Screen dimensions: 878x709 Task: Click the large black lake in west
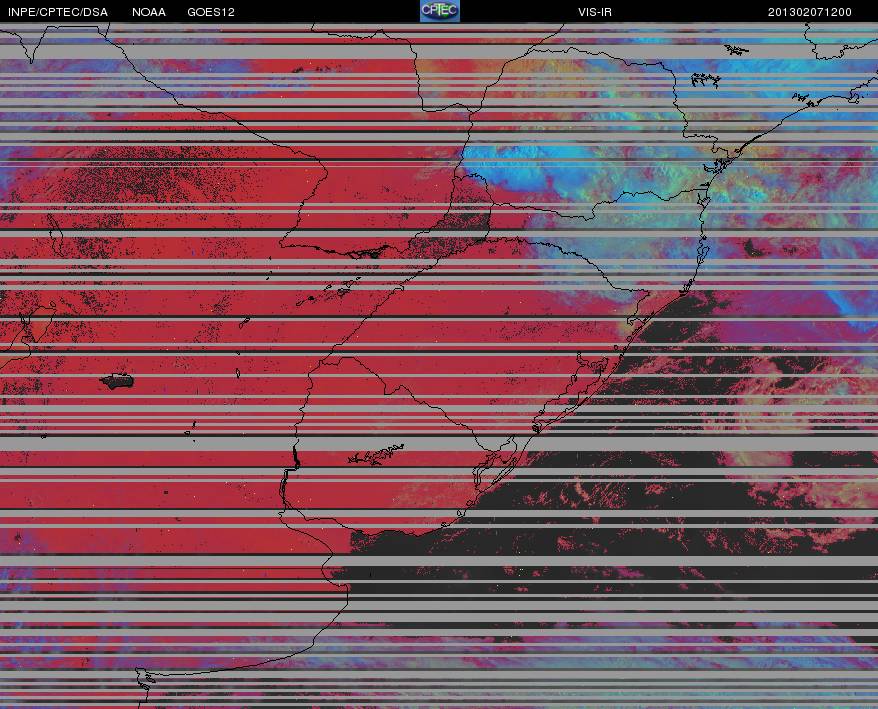click(x=117, y=381)
